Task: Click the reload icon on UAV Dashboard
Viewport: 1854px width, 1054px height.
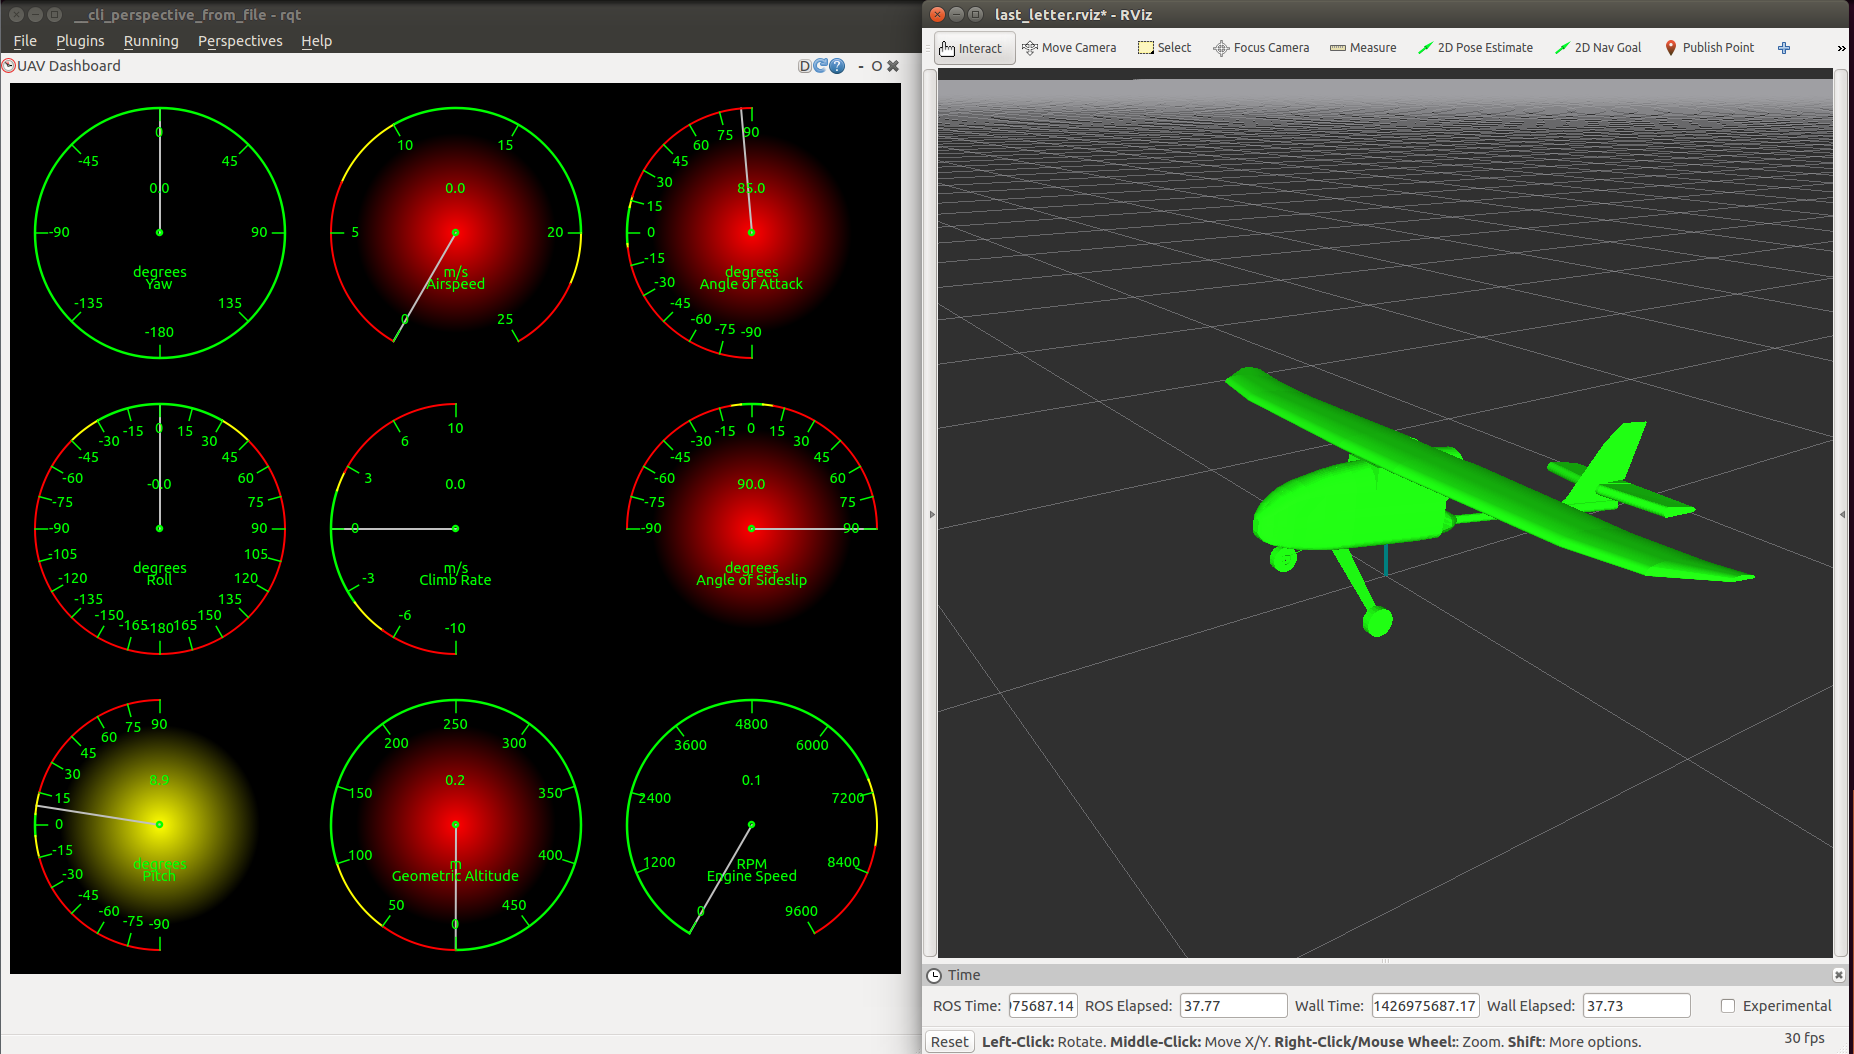Action: [x=820, y=66]
